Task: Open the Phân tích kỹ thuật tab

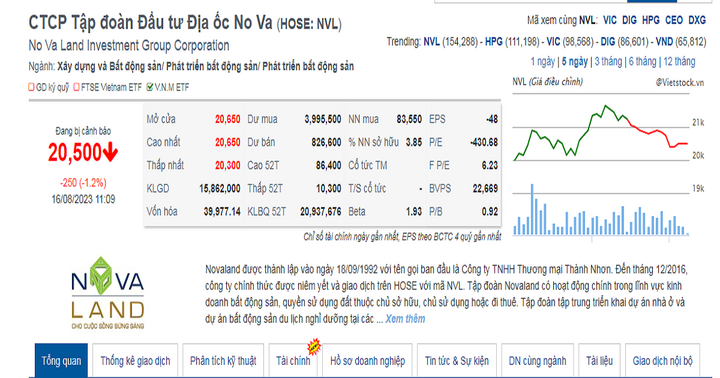Action: (223, 361)
